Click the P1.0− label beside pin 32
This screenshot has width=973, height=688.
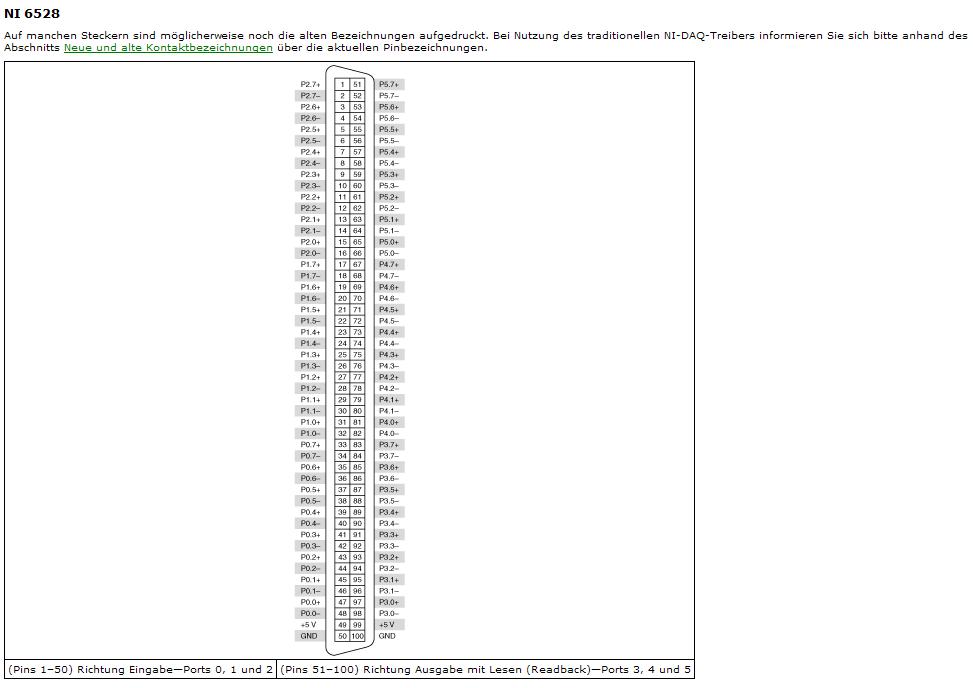[310, 434]
